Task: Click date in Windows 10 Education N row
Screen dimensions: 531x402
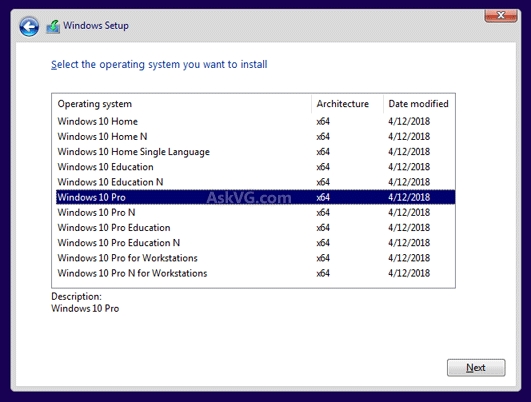Action: [x=409, y=182]
